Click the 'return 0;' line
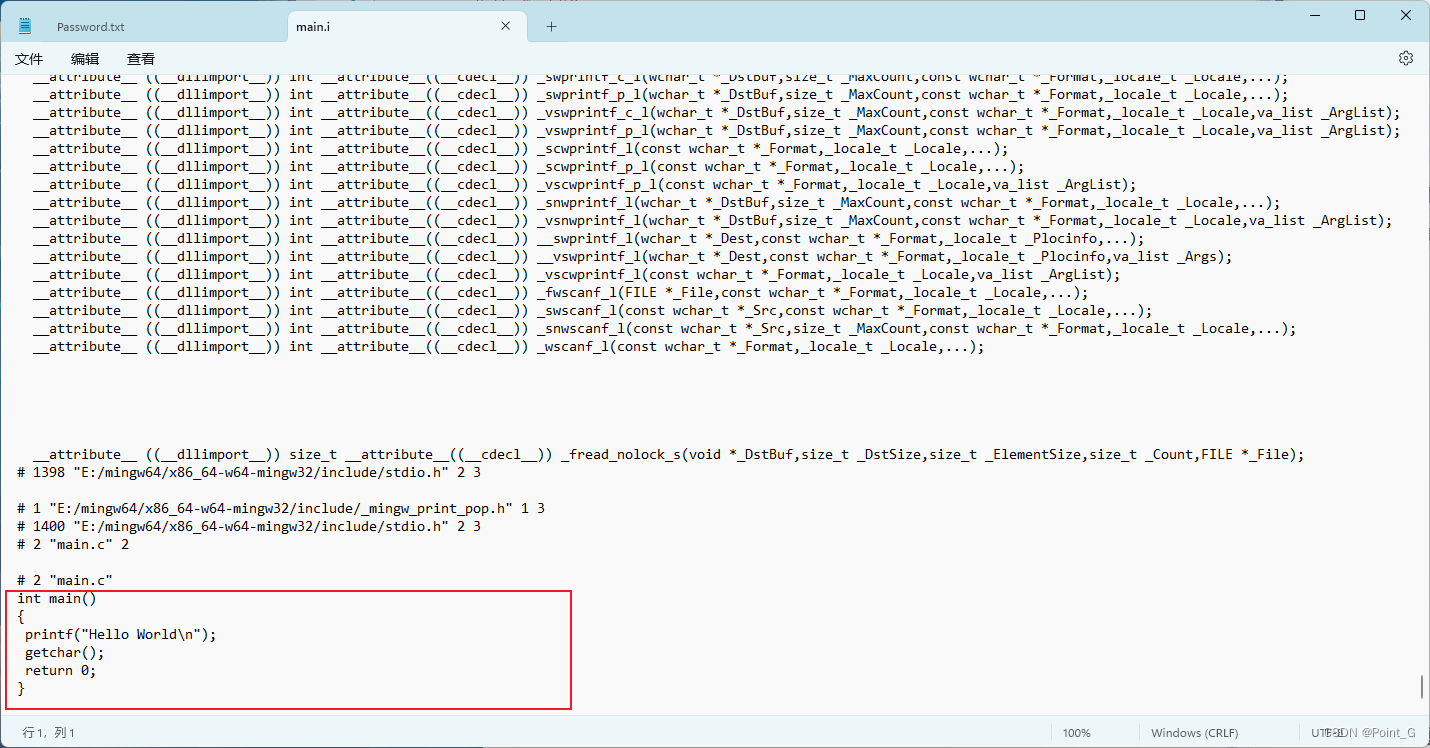The height and width of the screenshot is (748, 1430). click(61, 670)
